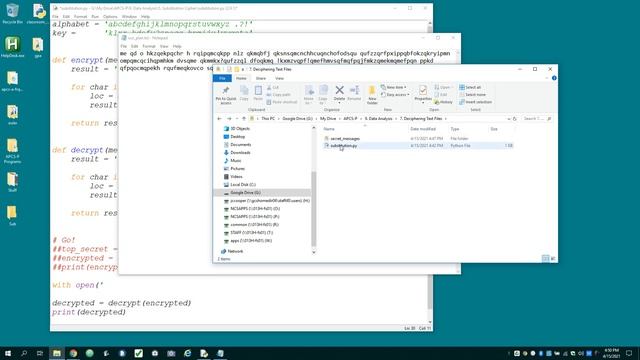This screenshot has width=640, height=360.
Task: Navigate back in File Explorer
Action: click(x=219, y=119)
